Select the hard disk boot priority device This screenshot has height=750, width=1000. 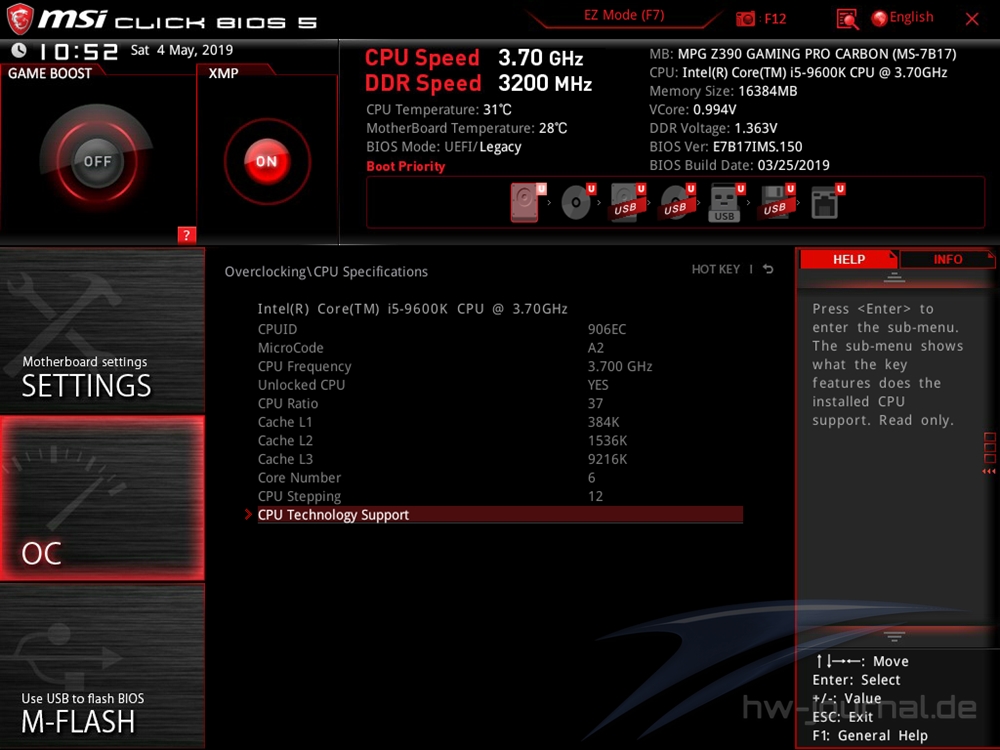click(527, 202)
